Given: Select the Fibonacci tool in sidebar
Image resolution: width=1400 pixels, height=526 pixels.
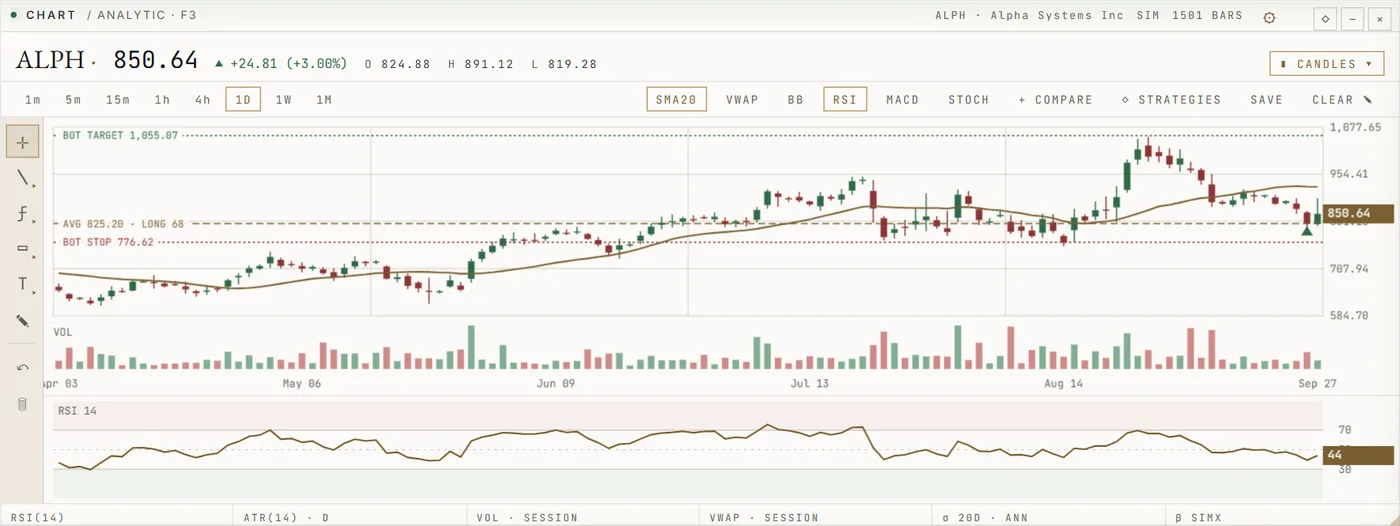Looking at the screenshot, I should pos(22,213).
